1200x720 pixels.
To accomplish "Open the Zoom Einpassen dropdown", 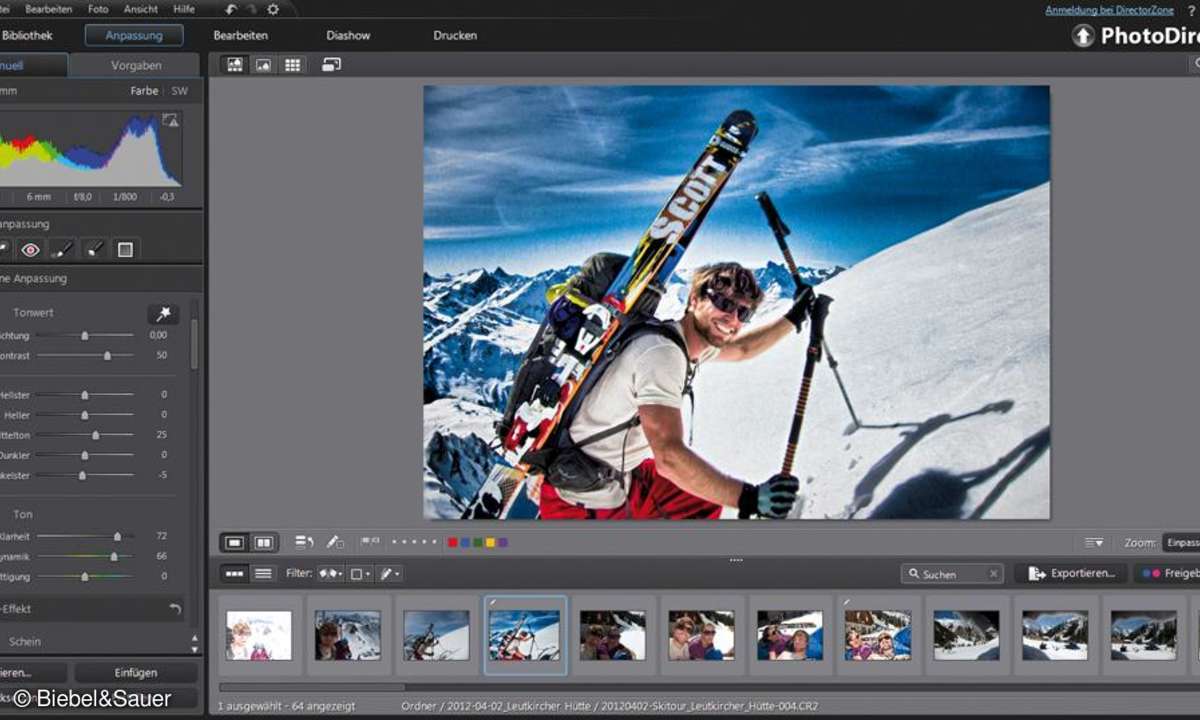I will click(x=1180, y=542).
